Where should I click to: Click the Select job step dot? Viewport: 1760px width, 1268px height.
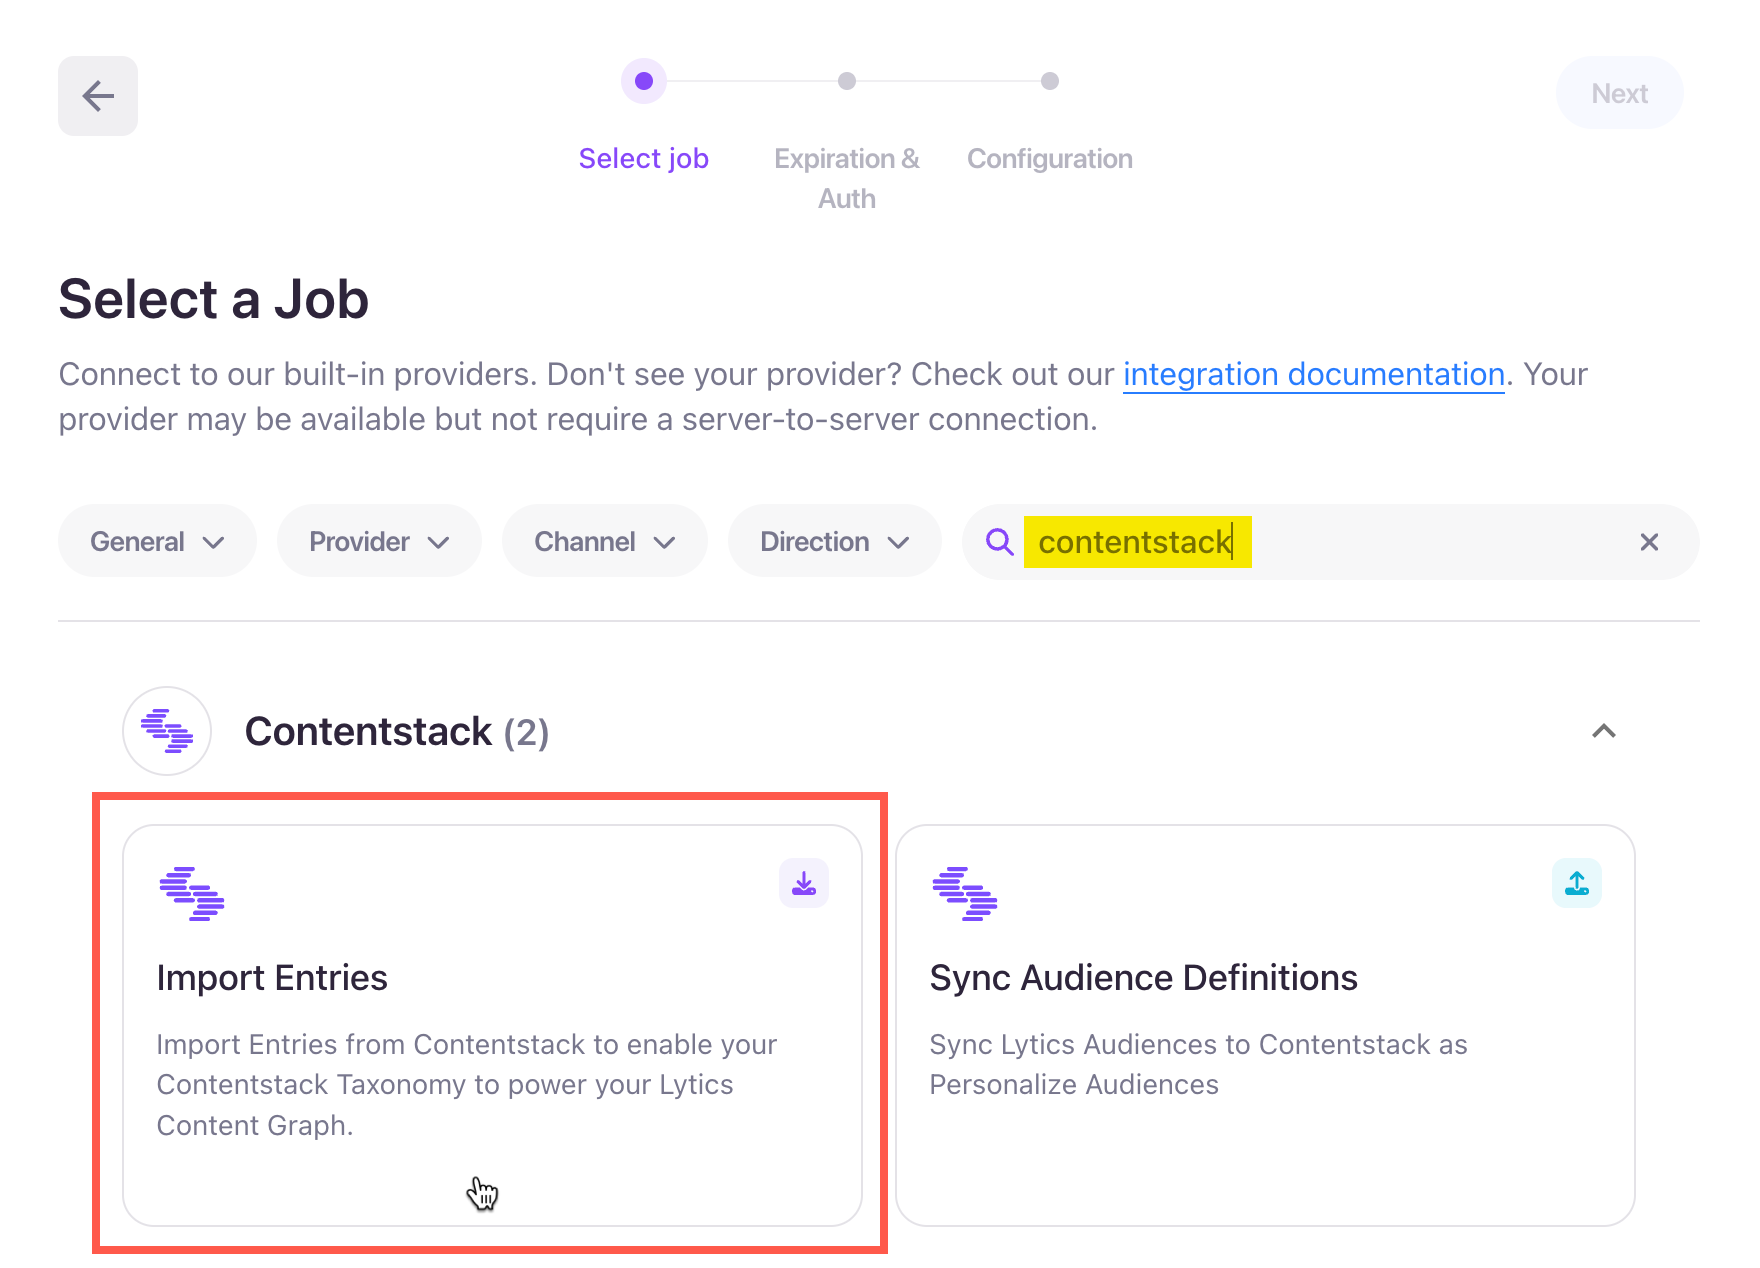(644, 81)
